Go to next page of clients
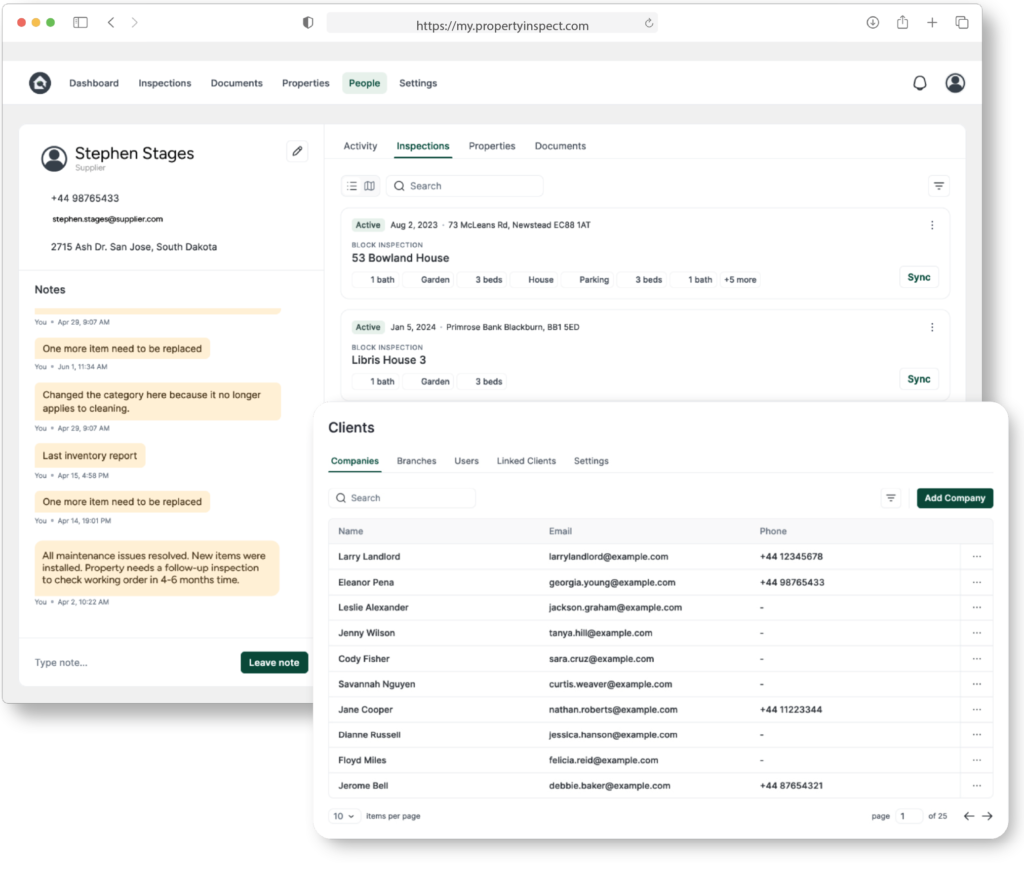 point(987,816)
